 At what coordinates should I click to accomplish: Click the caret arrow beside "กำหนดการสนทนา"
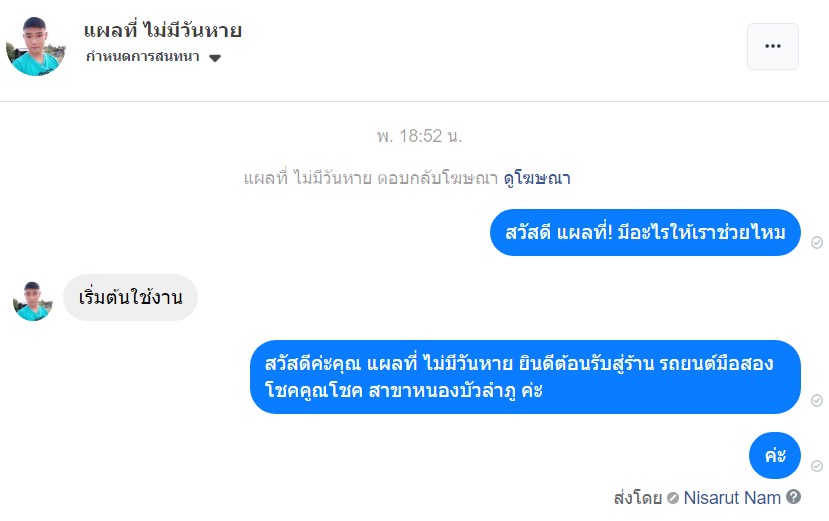click(x=214, y=58)
